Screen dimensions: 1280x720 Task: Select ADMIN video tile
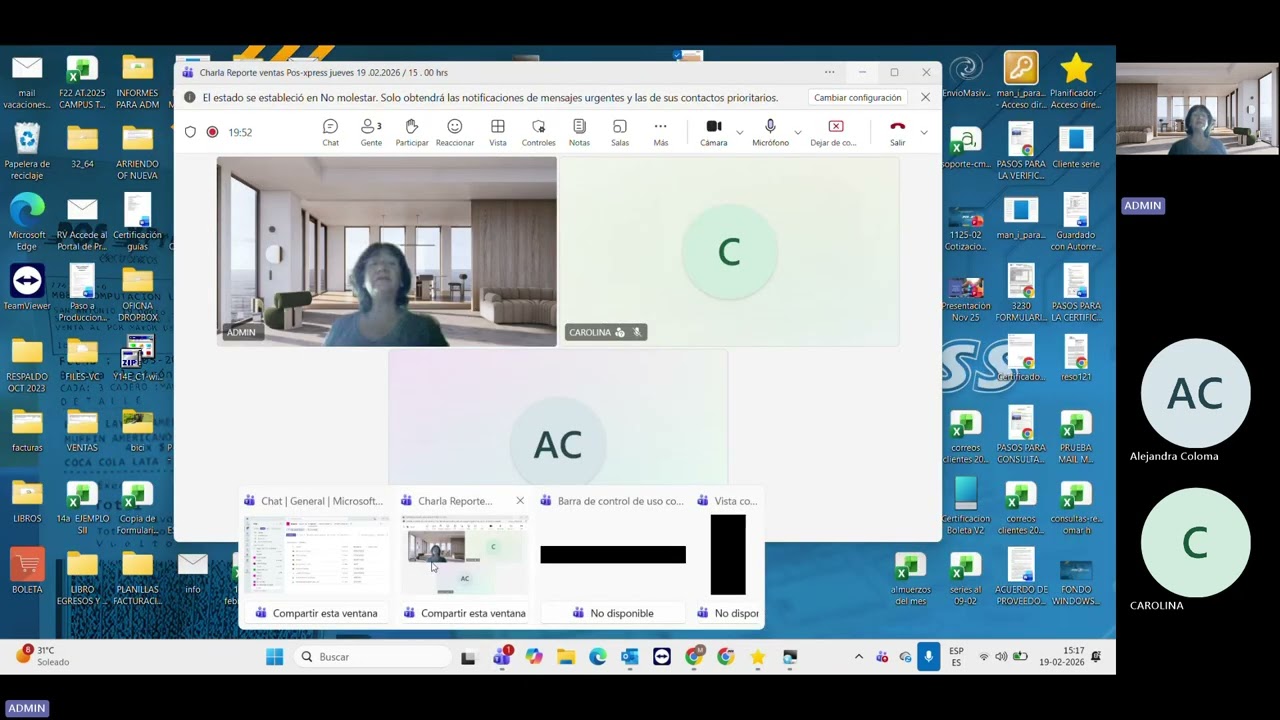[x=387, y=251]
